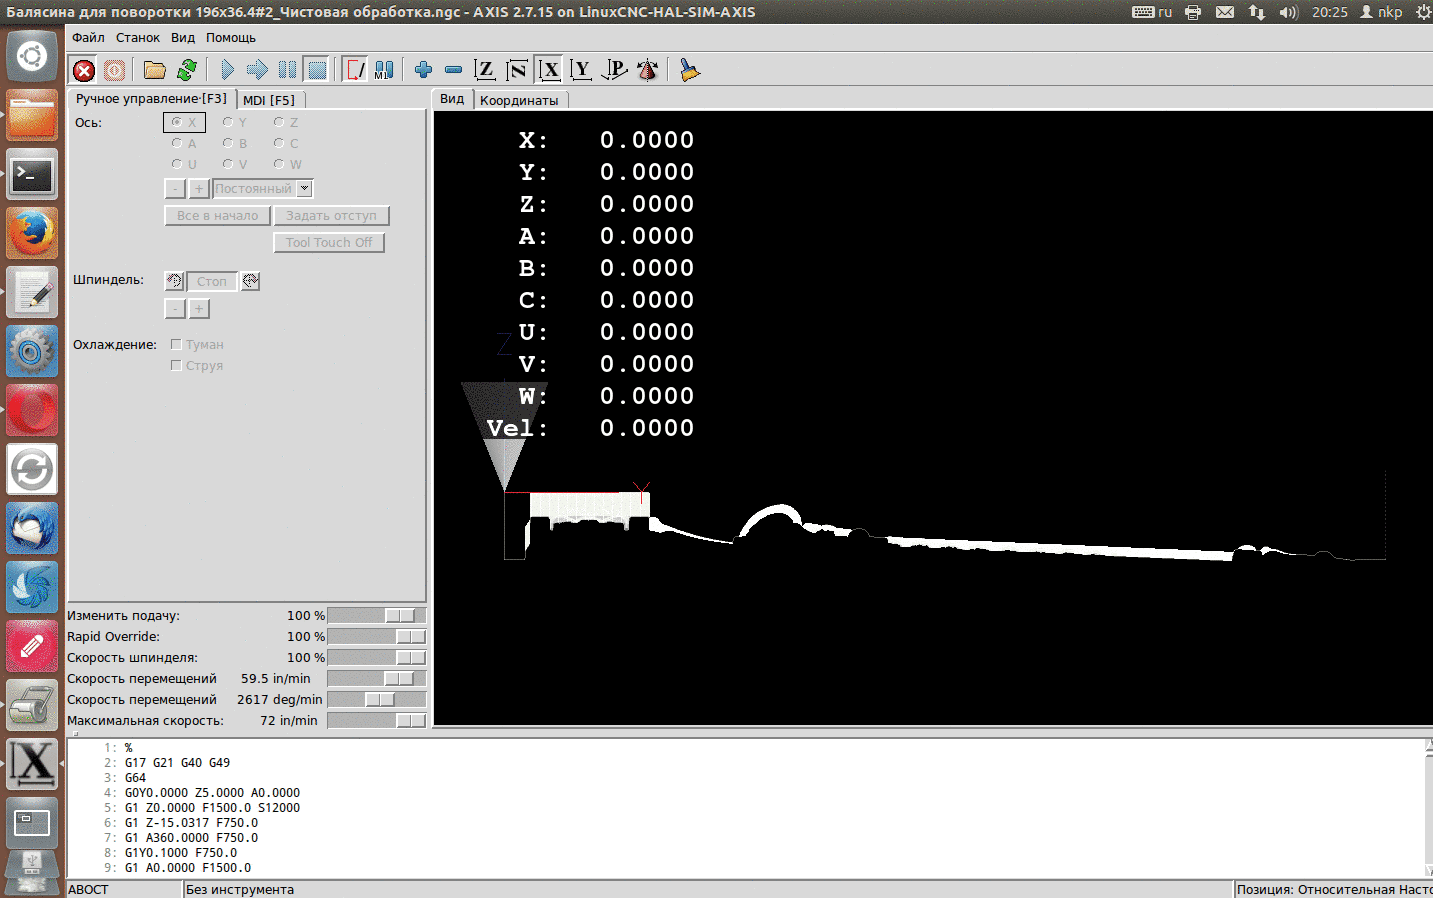1433x898 pixels.
Task: Click the jog plus button beside Постоянный
Action: [x=199, y=188]
